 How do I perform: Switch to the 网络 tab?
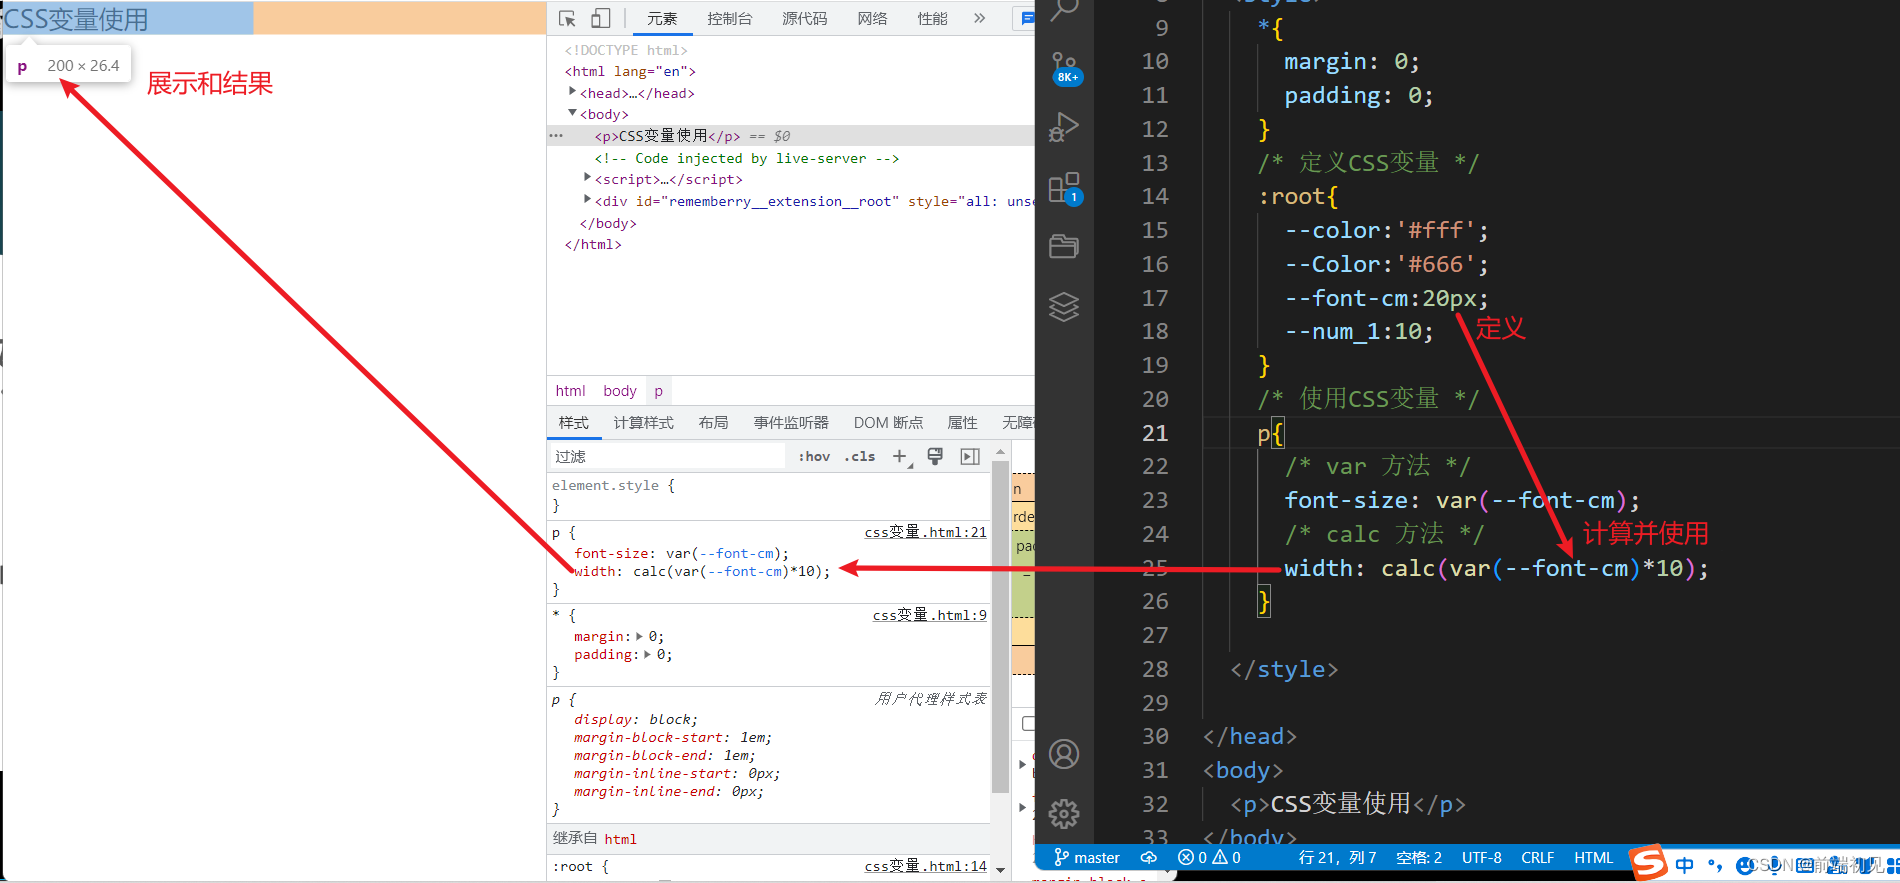(873, 18)
